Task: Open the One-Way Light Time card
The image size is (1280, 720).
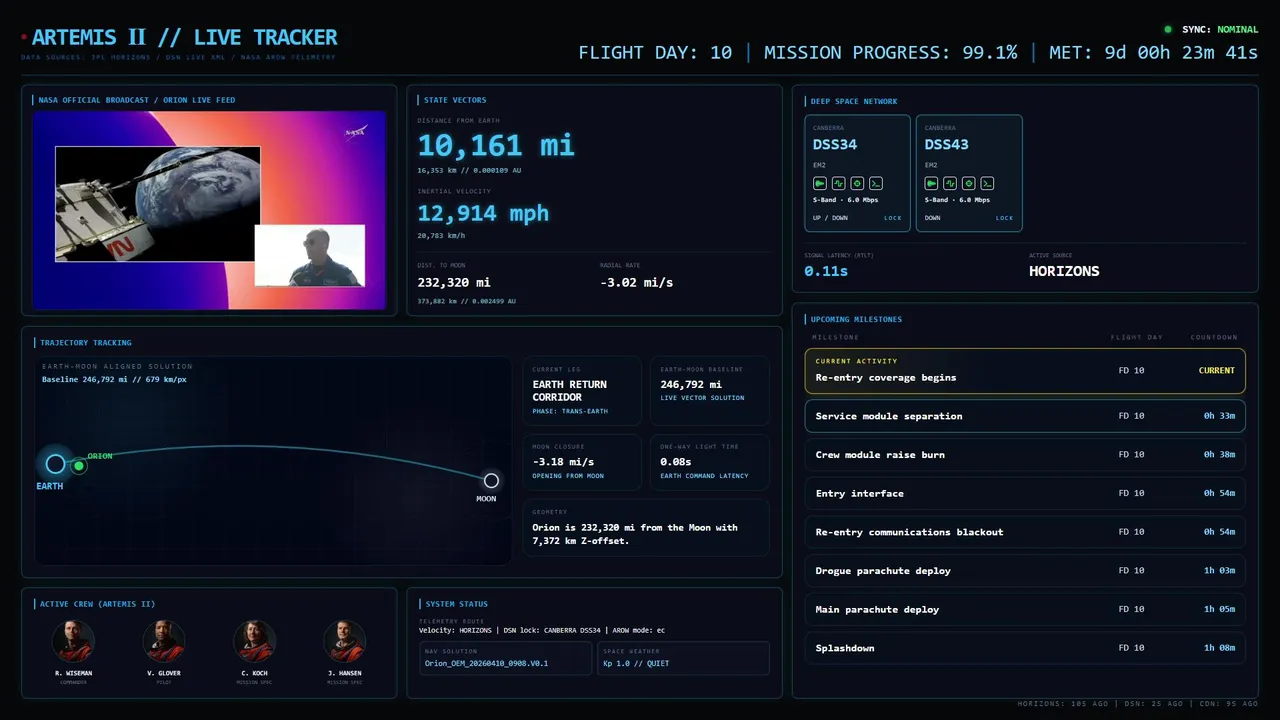Action: pos(710,462)
